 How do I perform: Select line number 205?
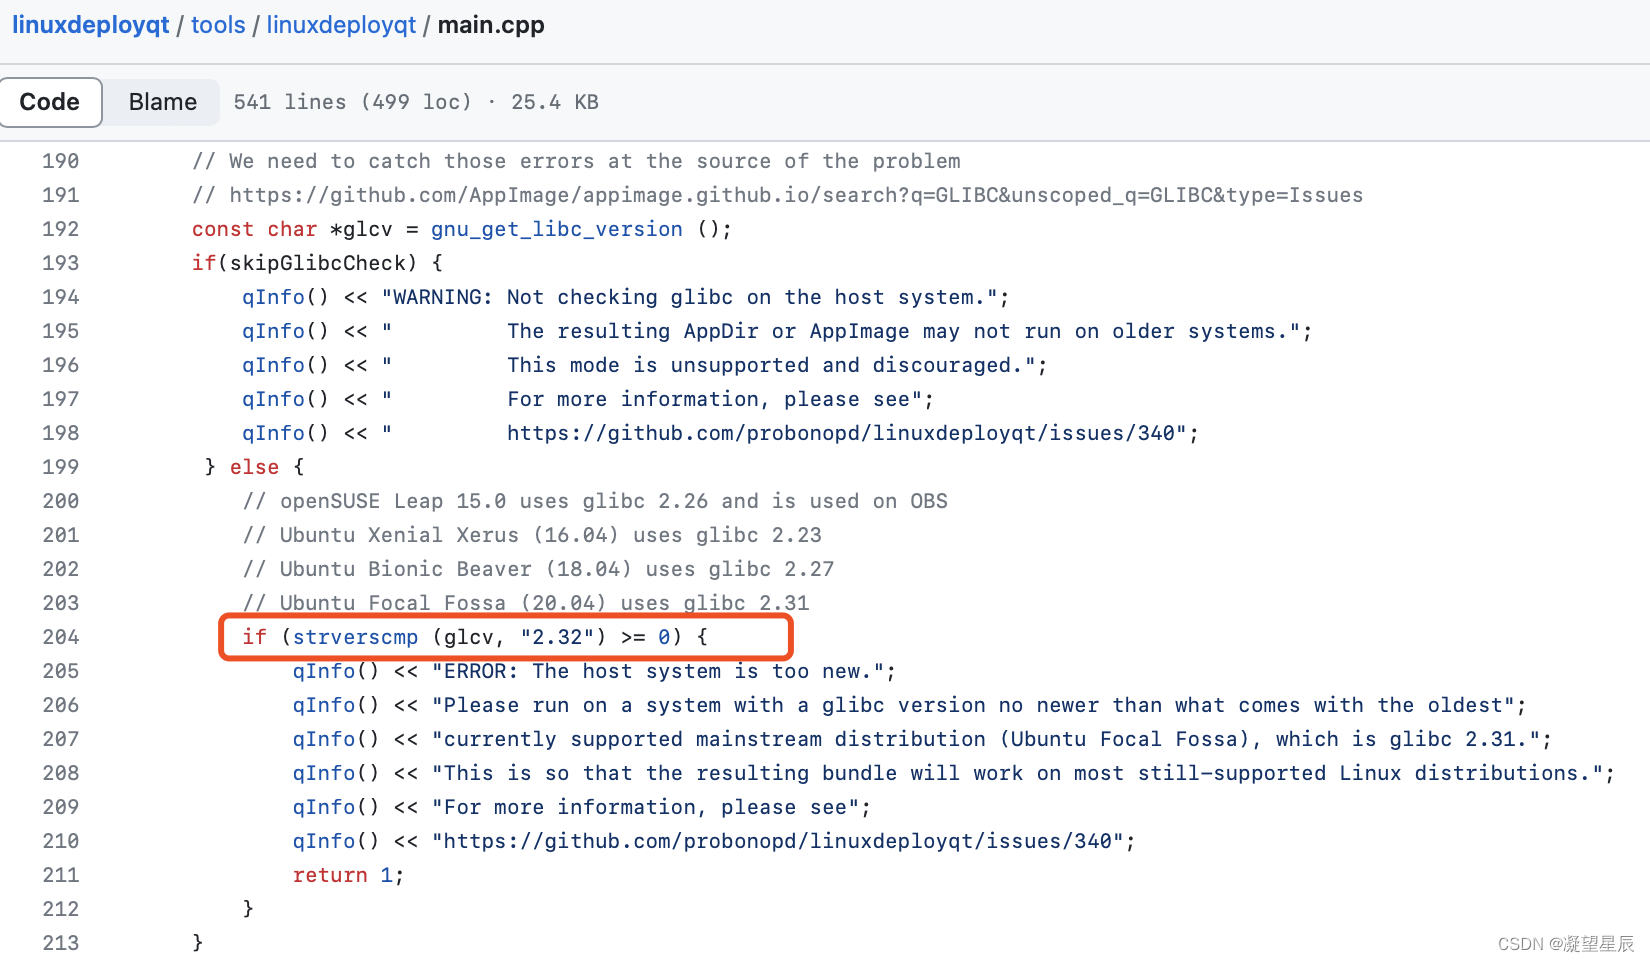click(60, 671)
